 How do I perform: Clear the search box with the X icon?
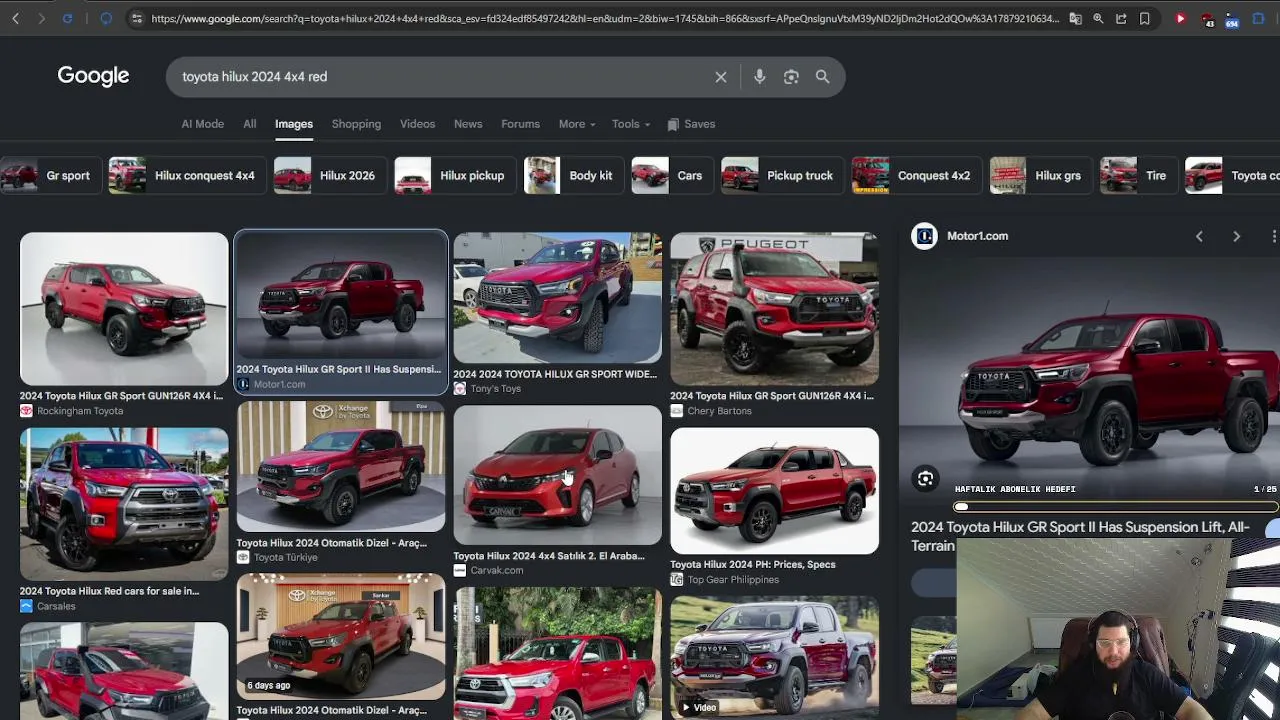[x=720, y=77]
